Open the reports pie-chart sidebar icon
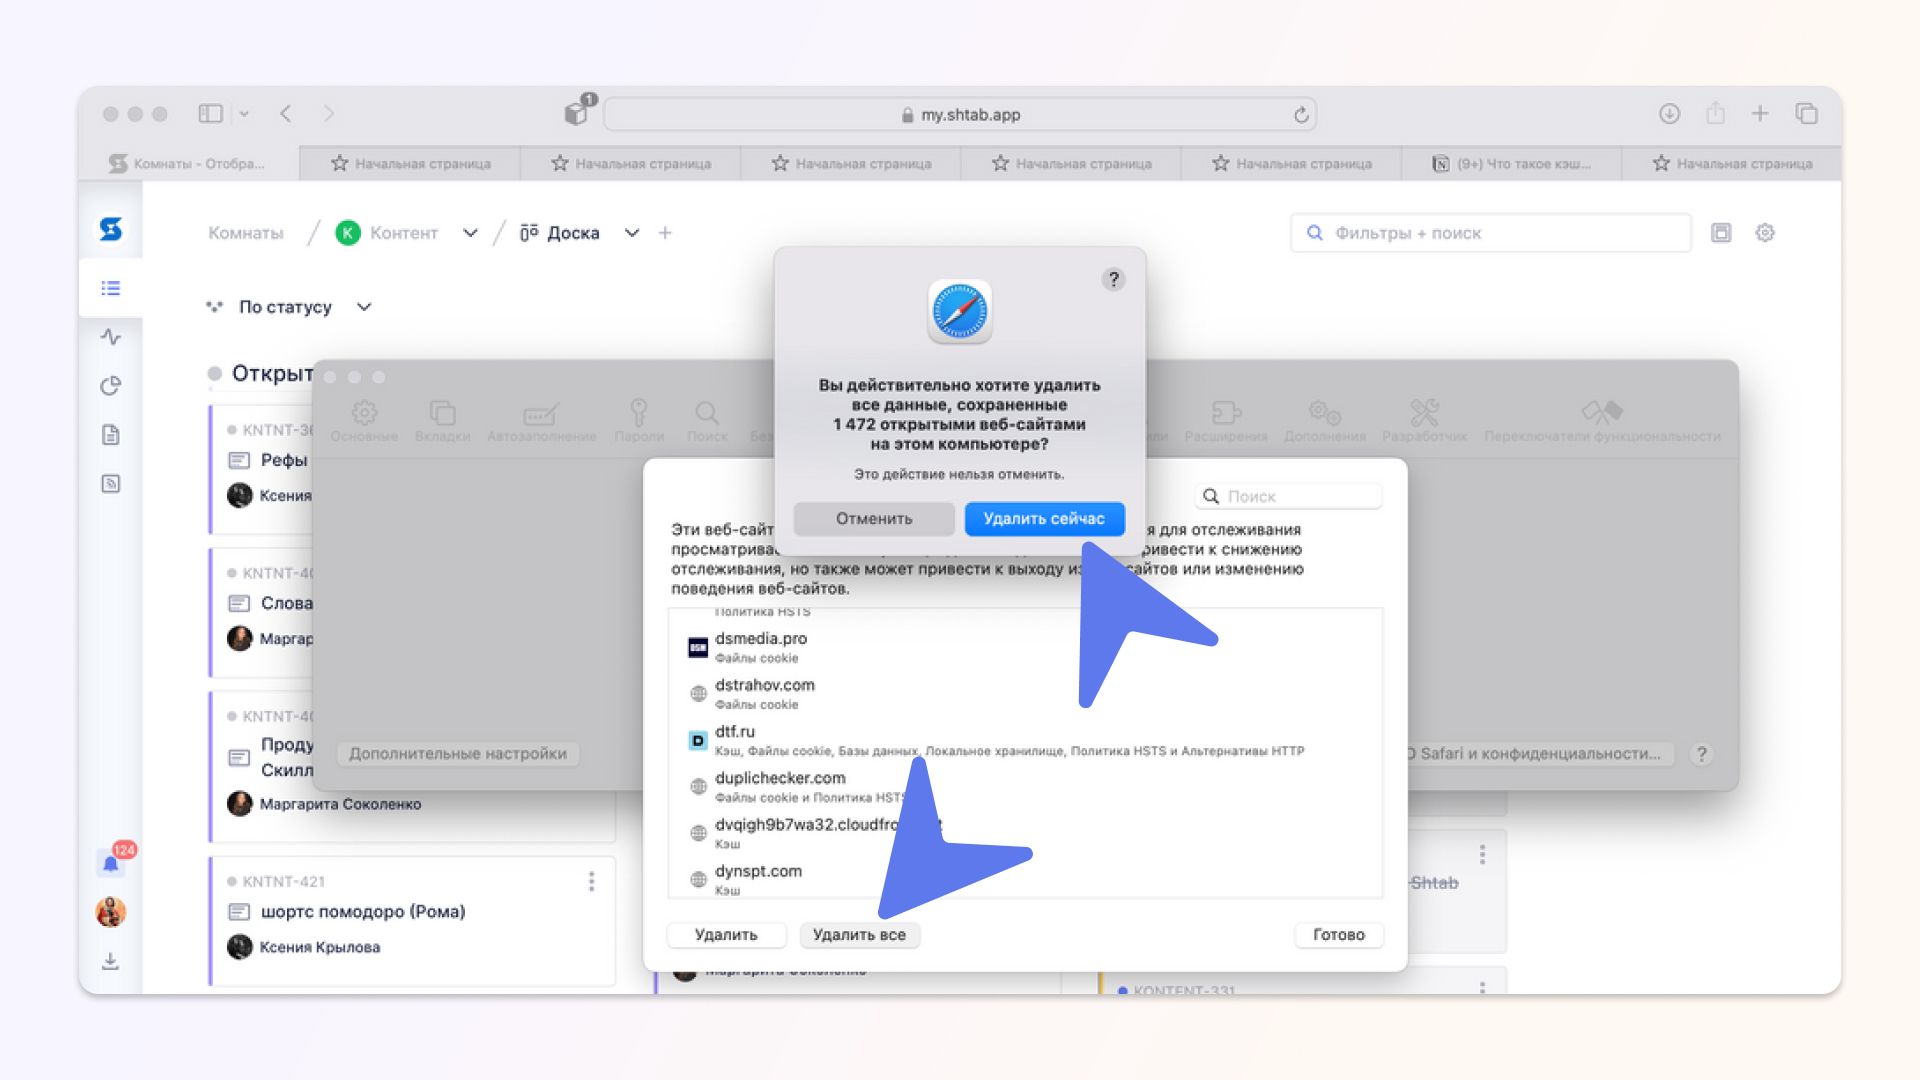This screenshot has width=1920, height=1080. pos(111,386)
